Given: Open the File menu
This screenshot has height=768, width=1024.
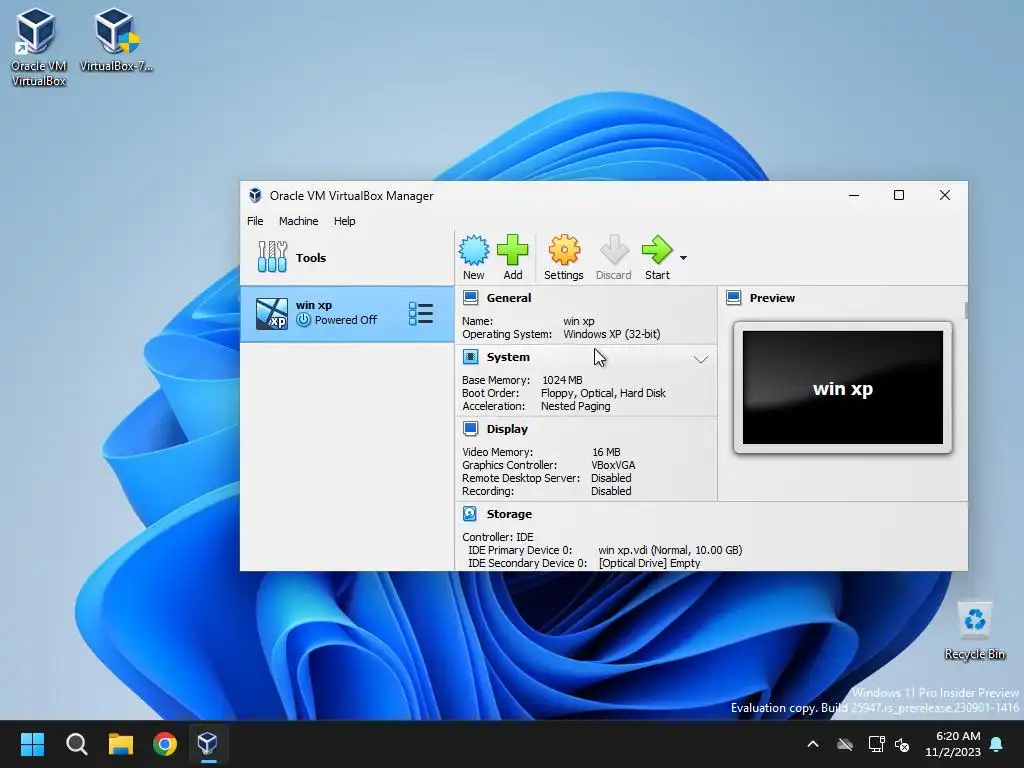Looking at the screenshot, I should tap(255, 221).
